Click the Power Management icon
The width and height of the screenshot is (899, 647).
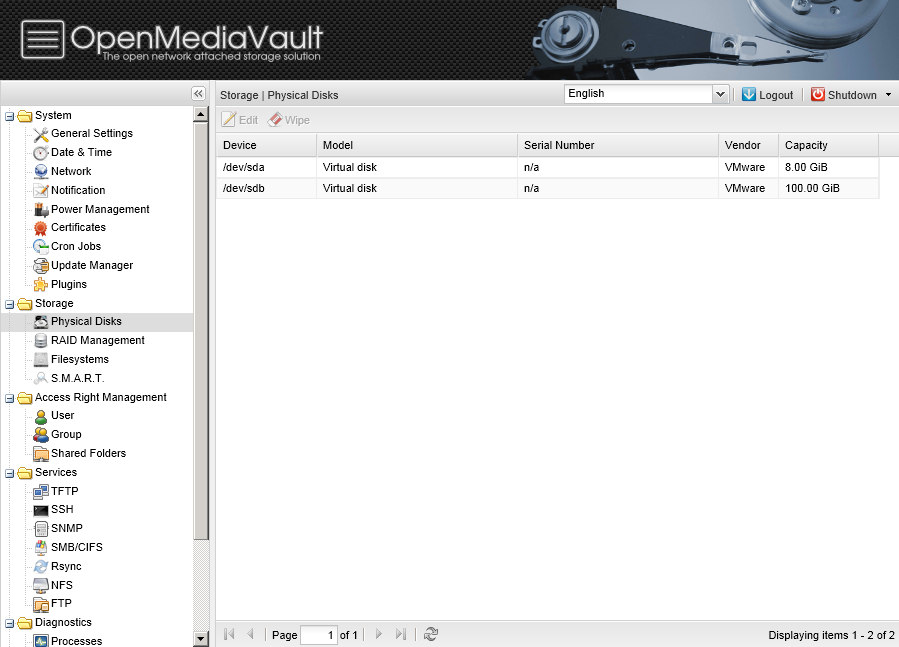41,209
